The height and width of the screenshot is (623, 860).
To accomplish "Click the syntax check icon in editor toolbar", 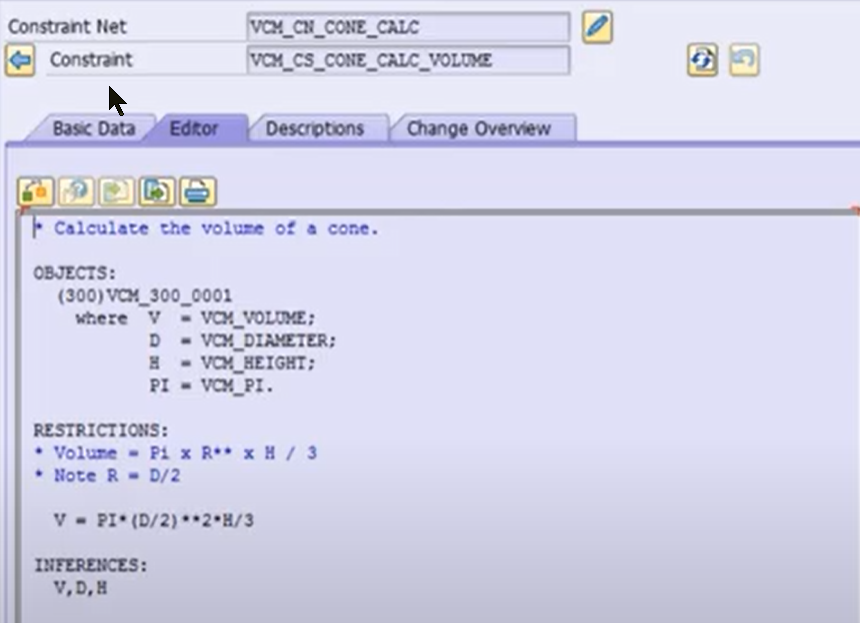I will tap(76, 192).
